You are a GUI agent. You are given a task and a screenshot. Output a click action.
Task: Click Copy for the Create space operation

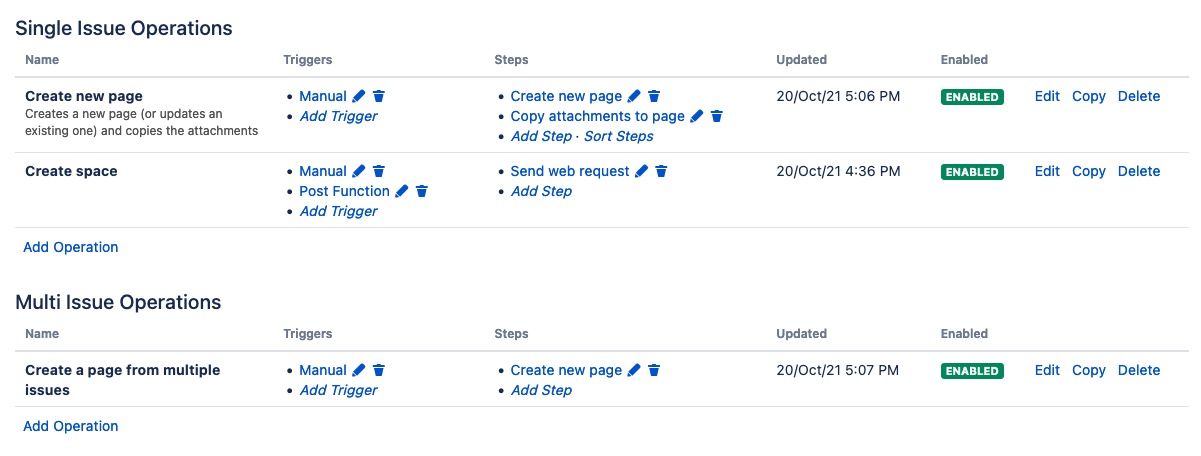tap(1088, 172)
